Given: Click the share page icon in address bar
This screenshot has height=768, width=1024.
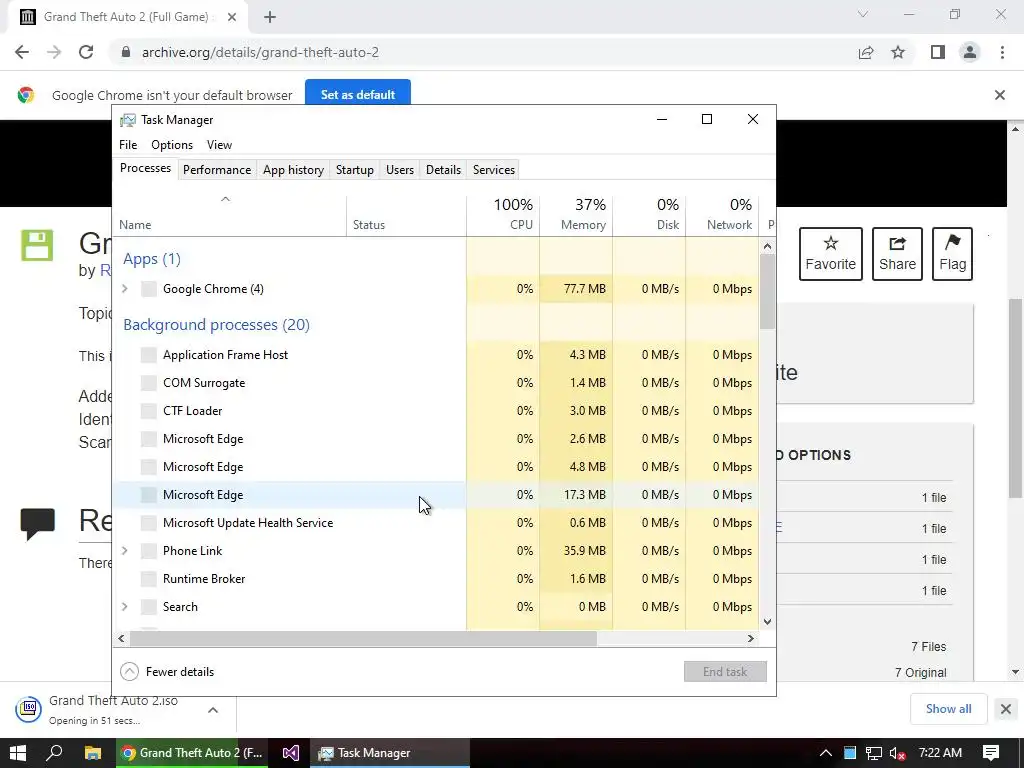Looking at the screenshot, I should coord(866,52).
